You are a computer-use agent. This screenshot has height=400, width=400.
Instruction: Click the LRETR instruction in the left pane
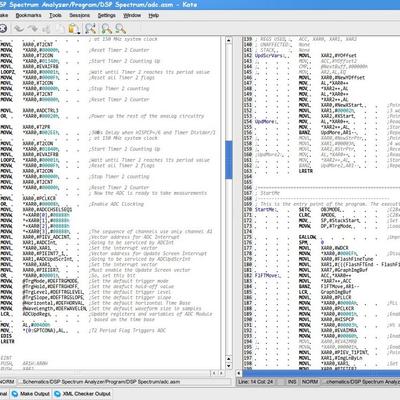click(7, 341)
